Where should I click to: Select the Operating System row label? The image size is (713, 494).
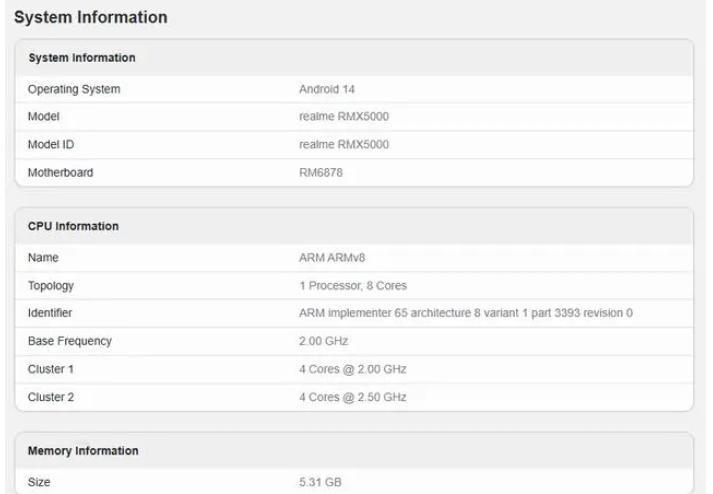pos(74,89)
